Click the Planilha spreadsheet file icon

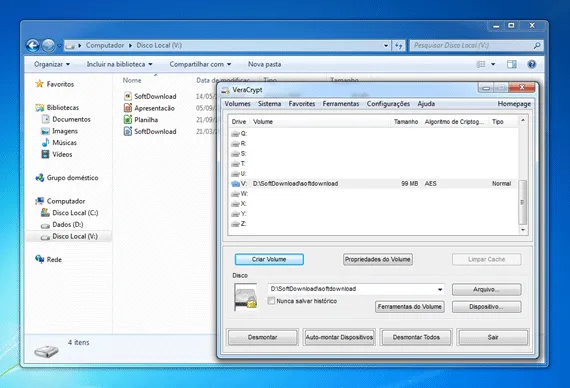(128, 120)
